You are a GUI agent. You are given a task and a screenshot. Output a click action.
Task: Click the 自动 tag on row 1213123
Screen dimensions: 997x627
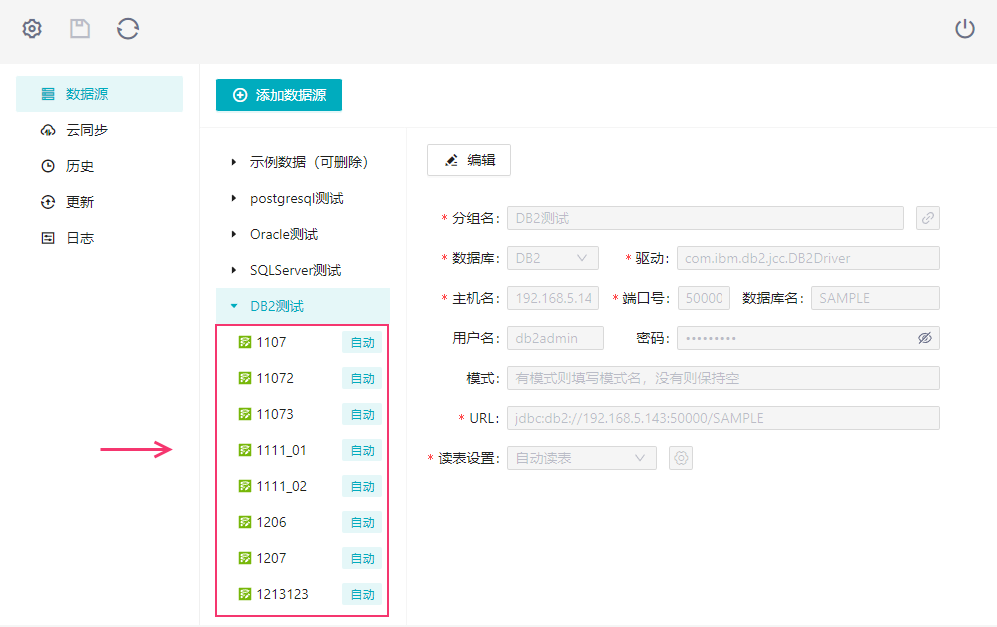[362, 594]
